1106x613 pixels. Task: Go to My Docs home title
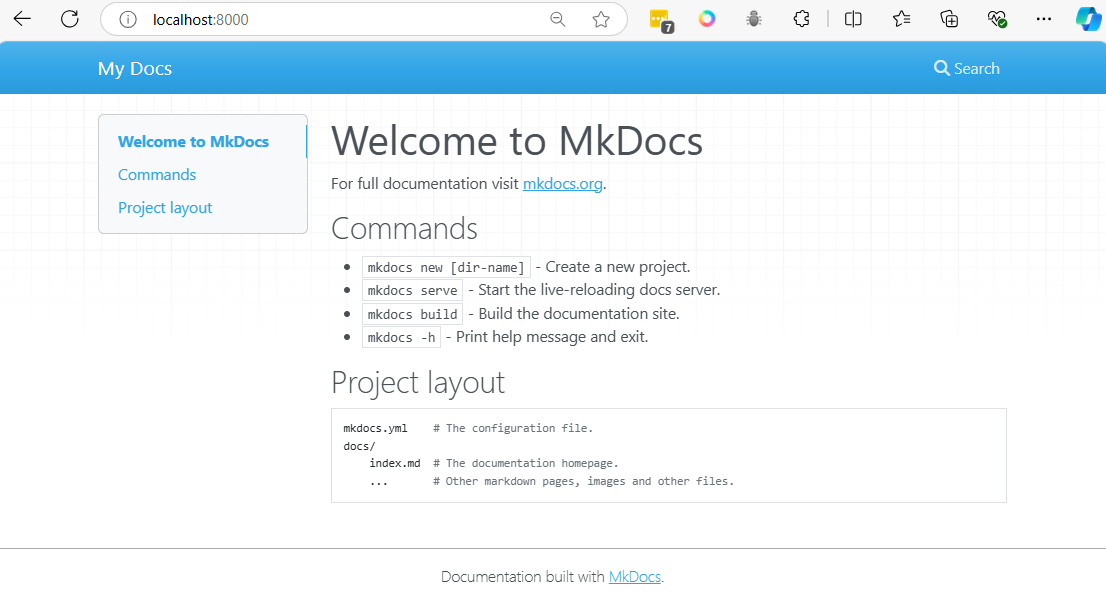click(135, 68)
